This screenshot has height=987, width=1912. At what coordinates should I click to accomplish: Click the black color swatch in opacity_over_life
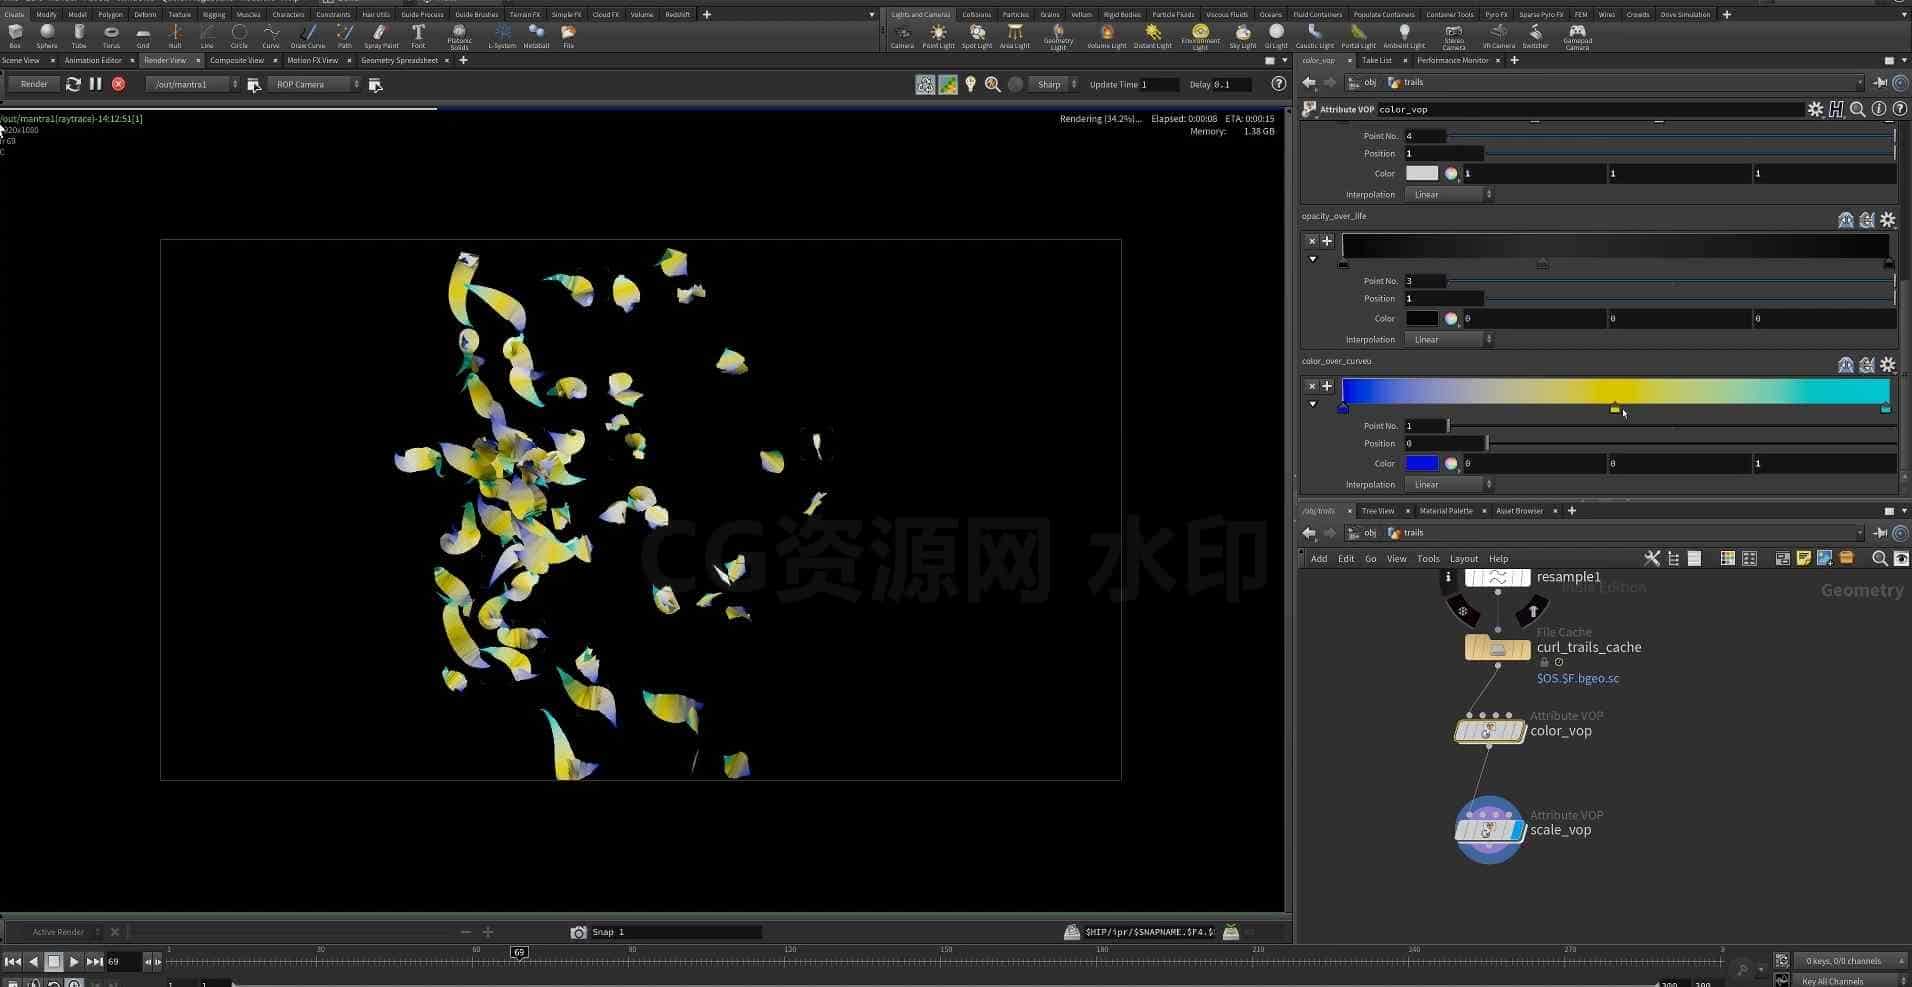tap(1421, 318)
